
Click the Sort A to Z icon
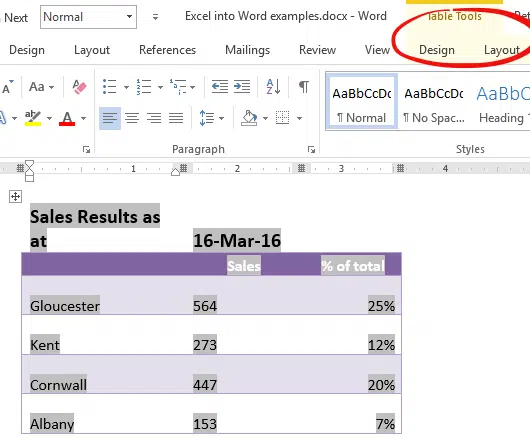273,87
